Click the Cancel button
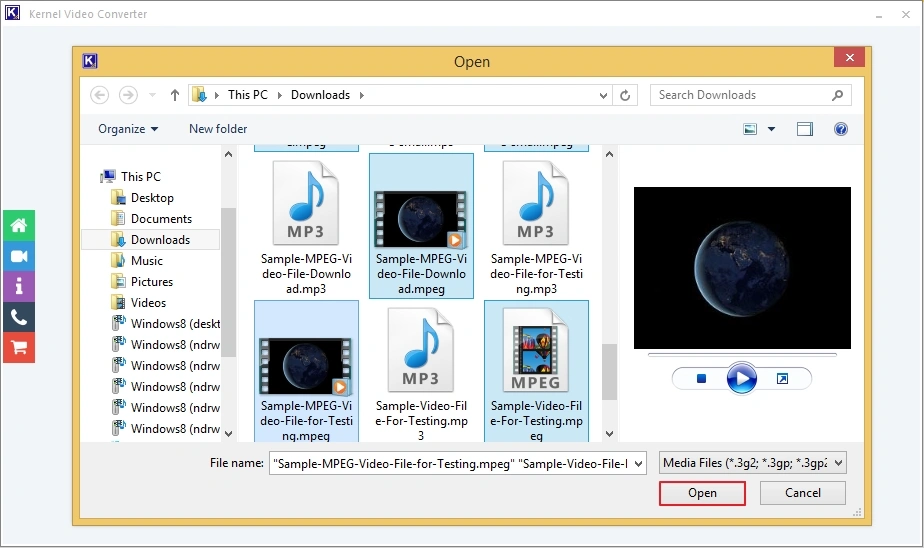 pyautogui.click(x=803, y=493)
